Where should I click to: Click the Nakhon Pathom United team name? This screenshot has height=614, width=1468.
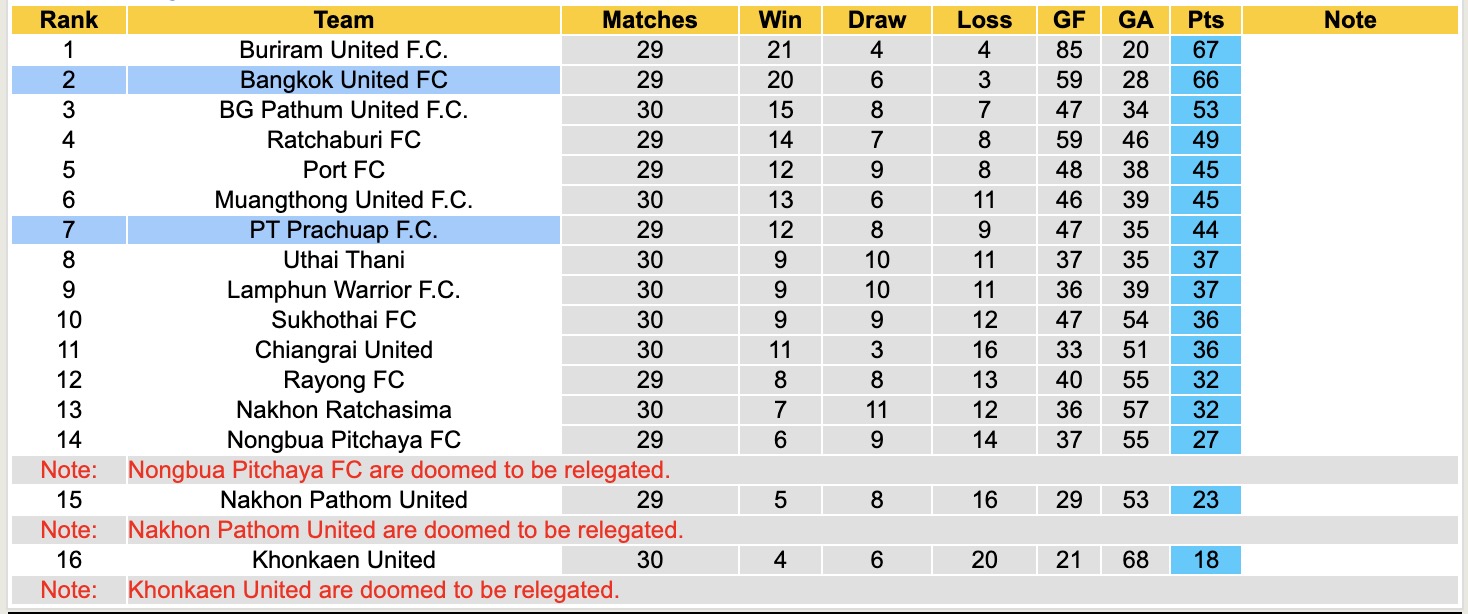(343, 500)
